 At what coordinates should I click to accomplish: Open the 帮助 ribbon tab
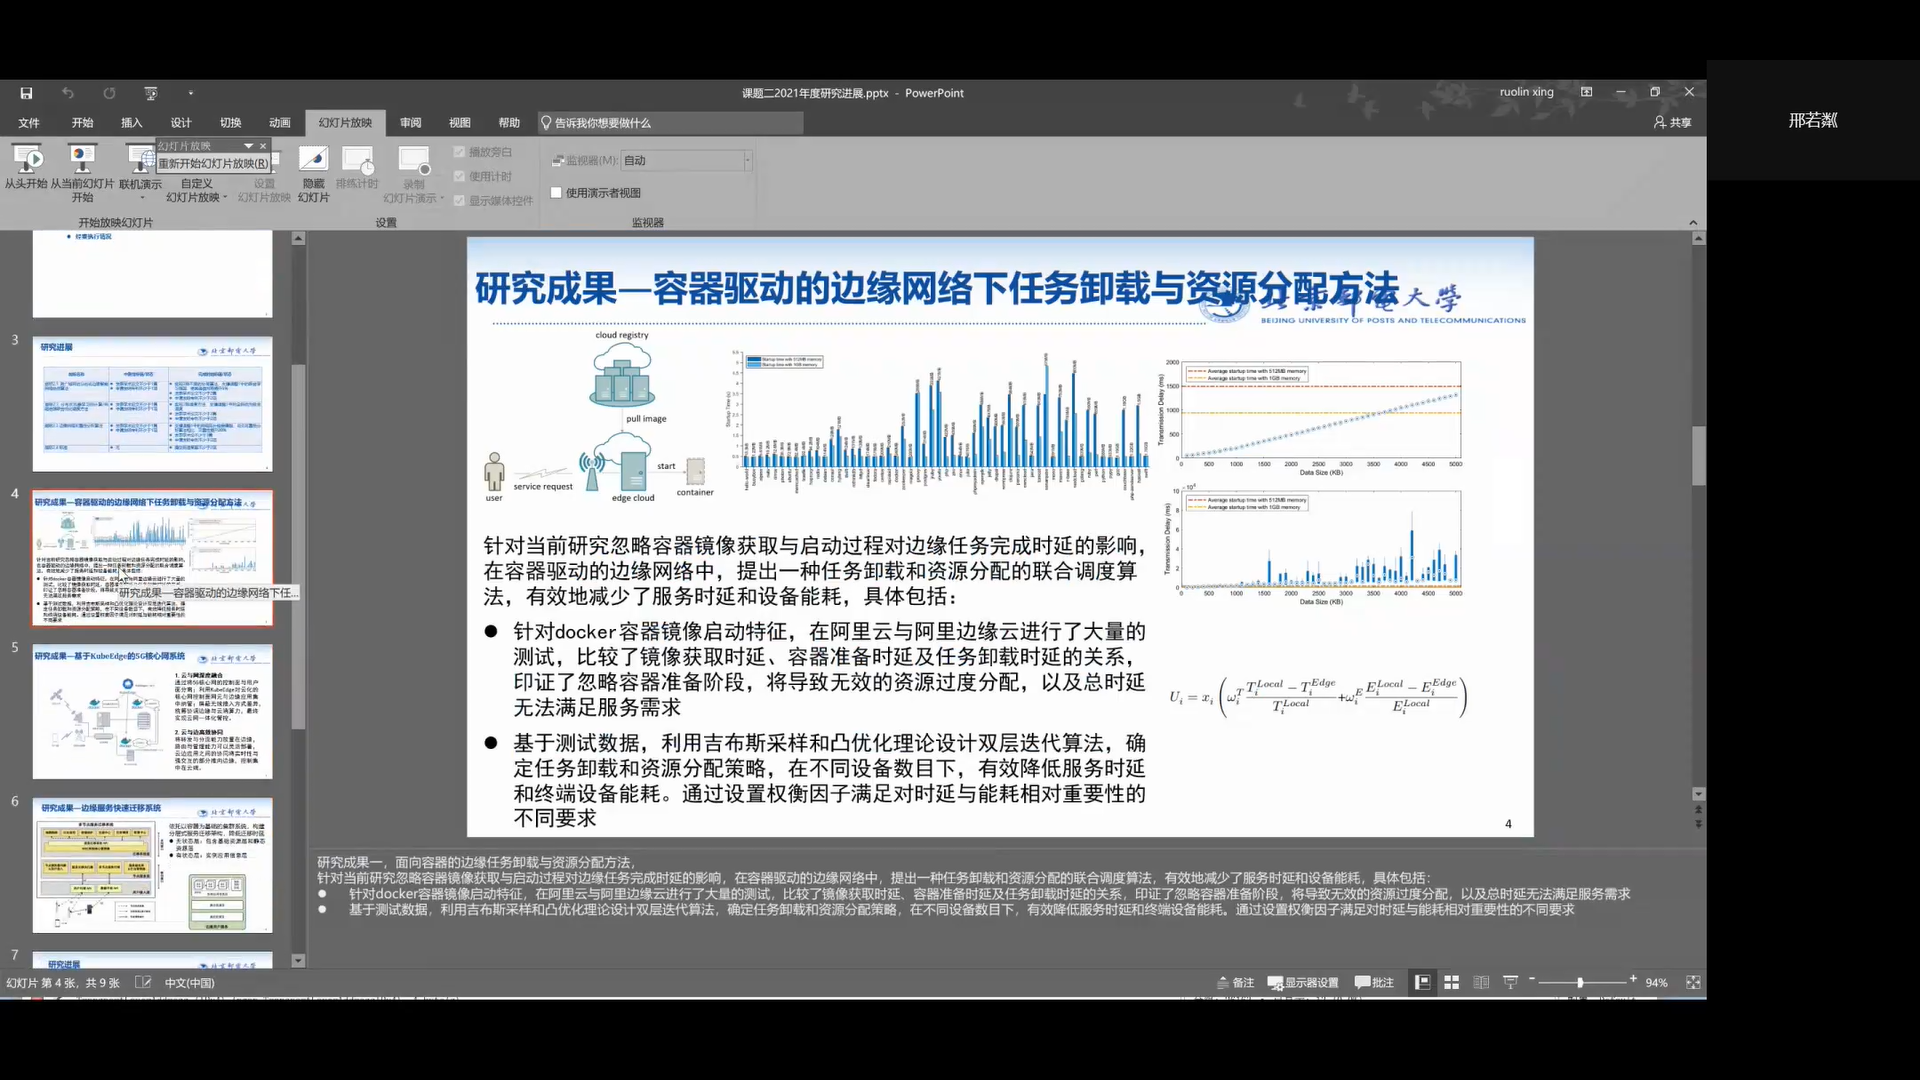(x=509, y=123)
